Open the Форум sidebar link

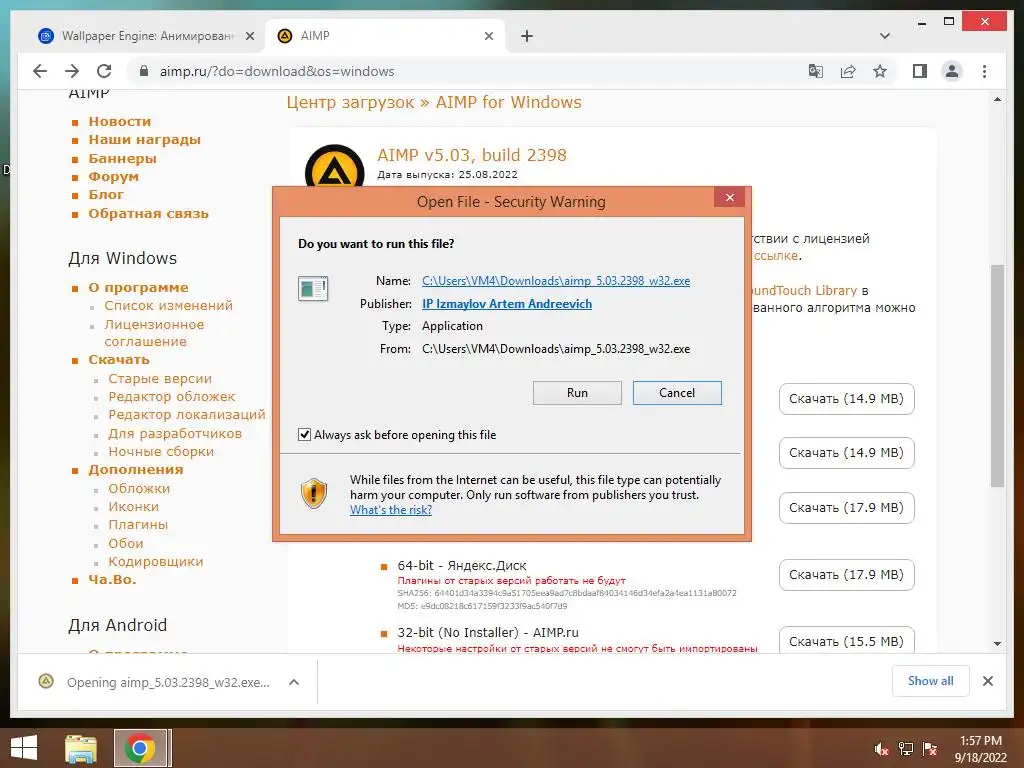point(114,176)
